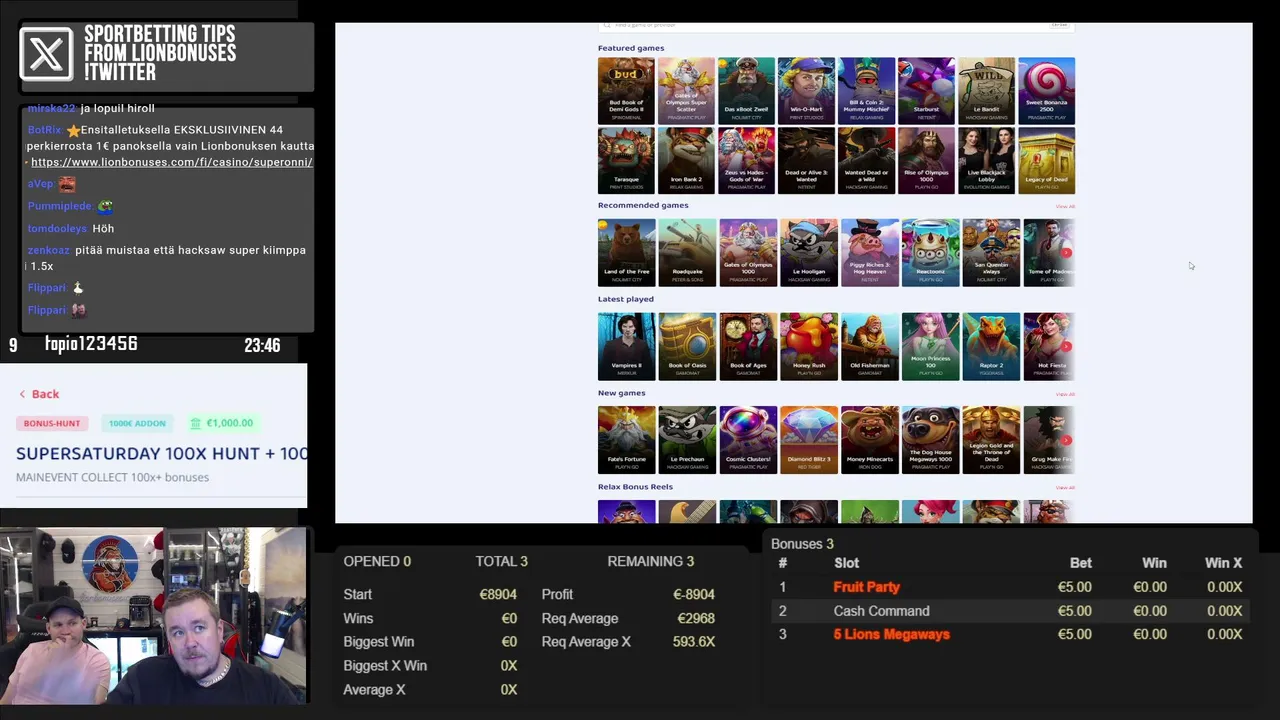Show next Recommended games with red arrow
Screen dimensions: 1280x720
click(x=1066, y=252)
